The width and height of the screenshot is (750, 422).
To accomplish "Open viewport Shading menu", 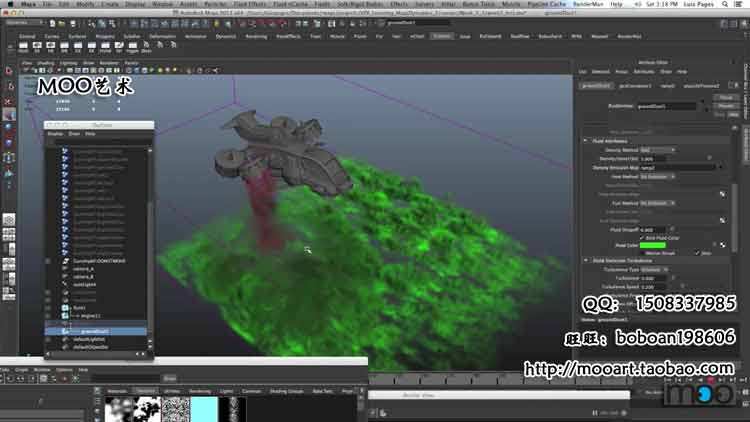I will point(45,63).
